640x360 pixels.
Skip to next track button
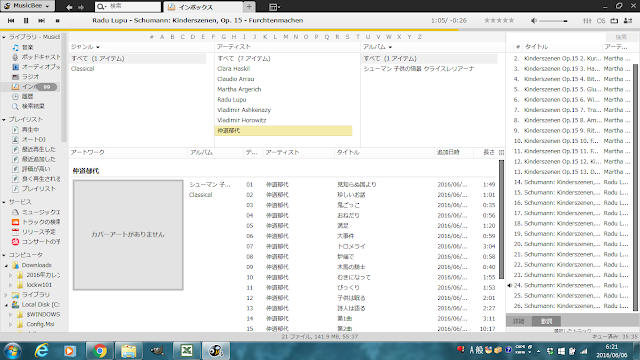[41, 20]
